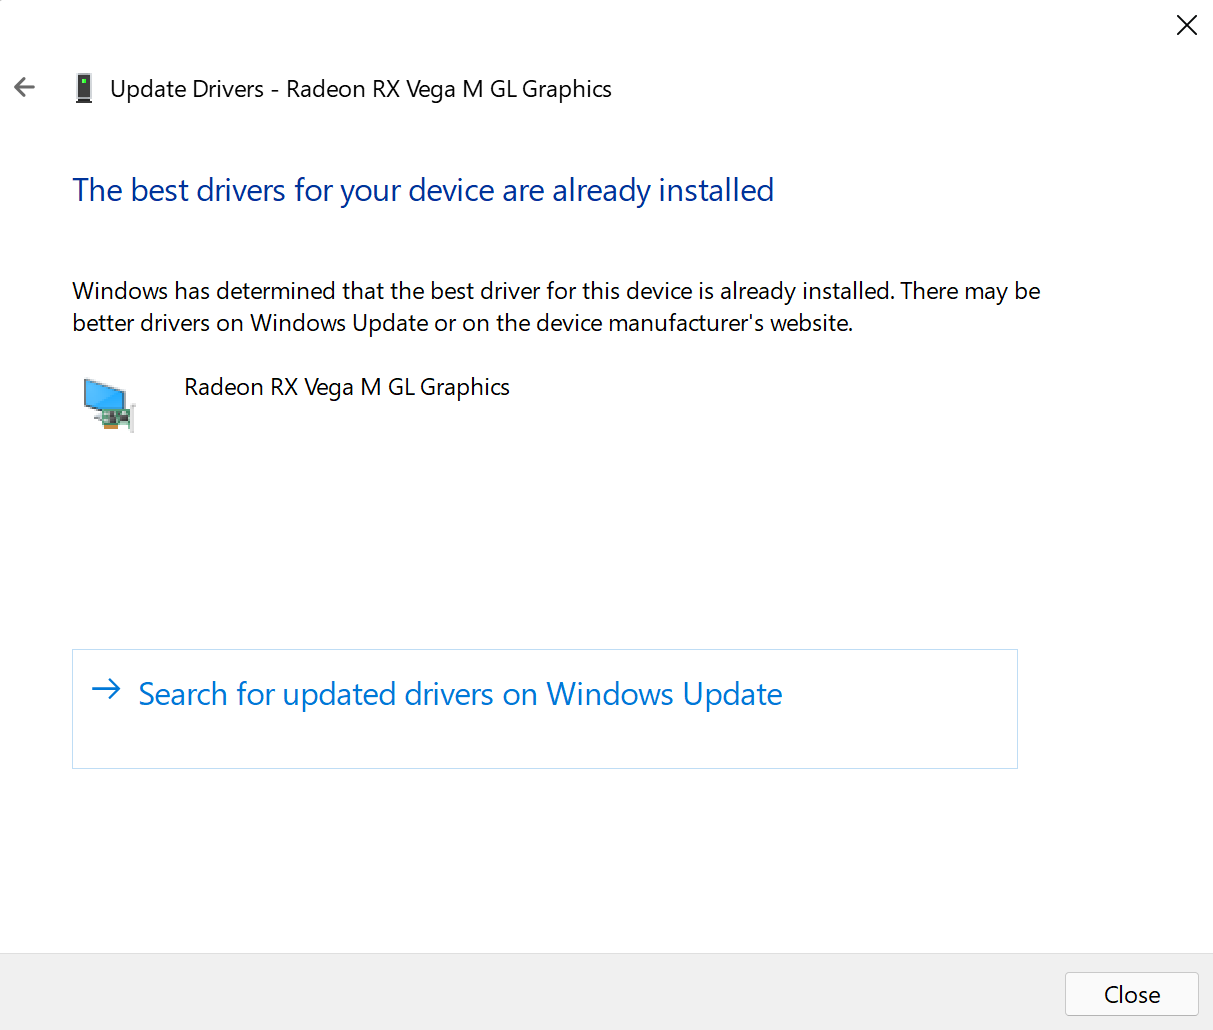Select the Search for updated drivers box
1213x1030 pixels.
click(x=544, y=709)
